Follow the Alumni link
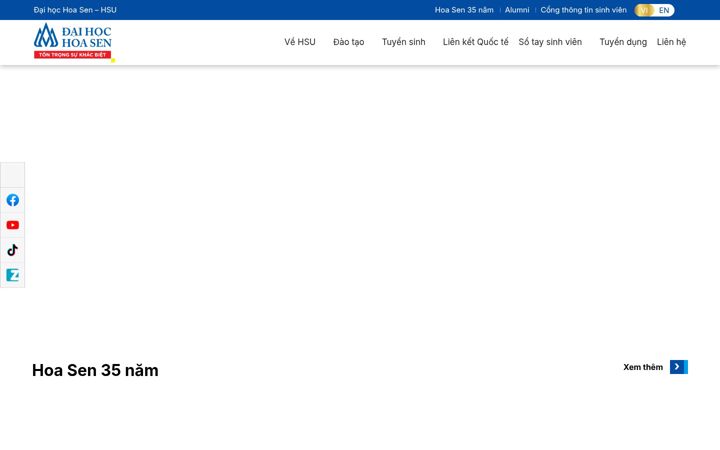 517,10
